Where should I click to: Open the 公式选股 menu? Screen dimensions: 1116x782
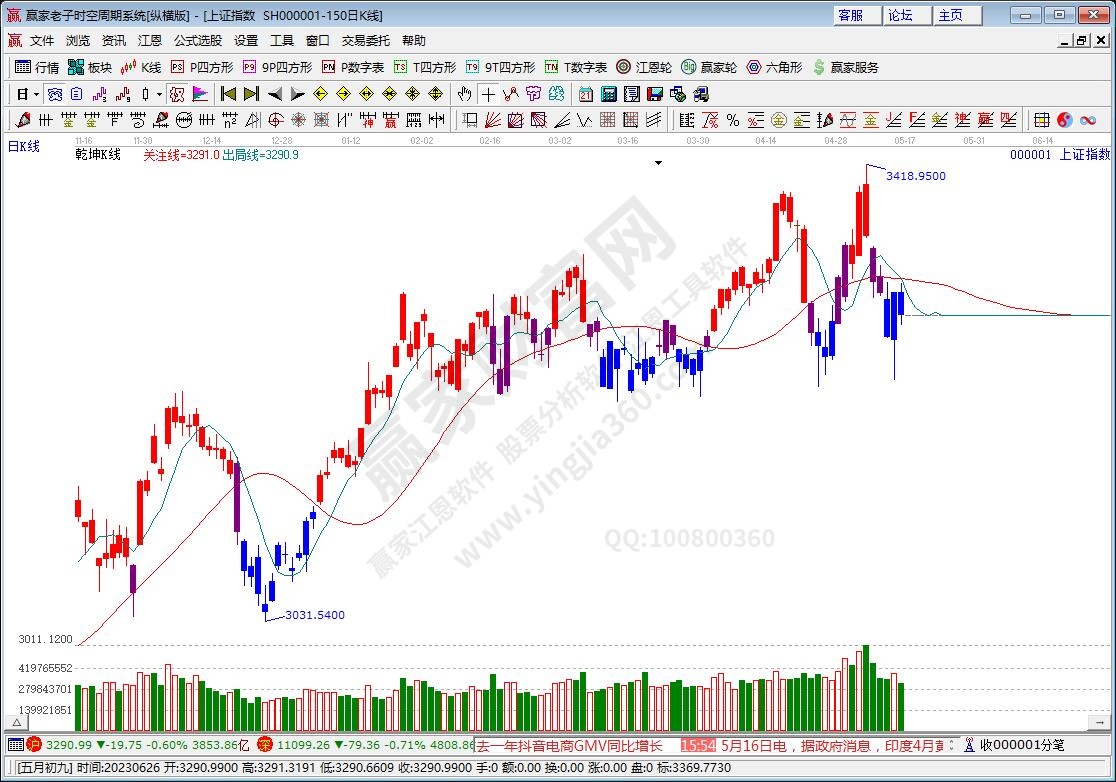(x=198, y=41)
